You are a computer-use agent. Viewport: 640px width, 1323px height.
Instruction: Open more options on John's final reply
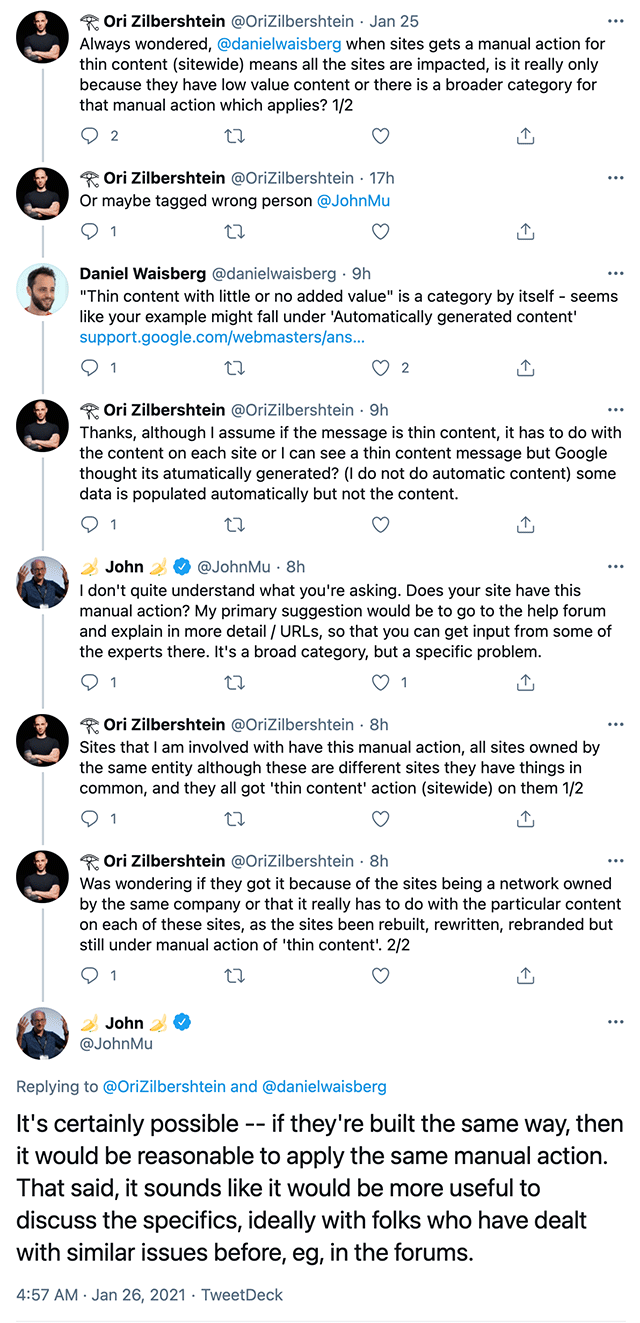tap(616, 1022)
